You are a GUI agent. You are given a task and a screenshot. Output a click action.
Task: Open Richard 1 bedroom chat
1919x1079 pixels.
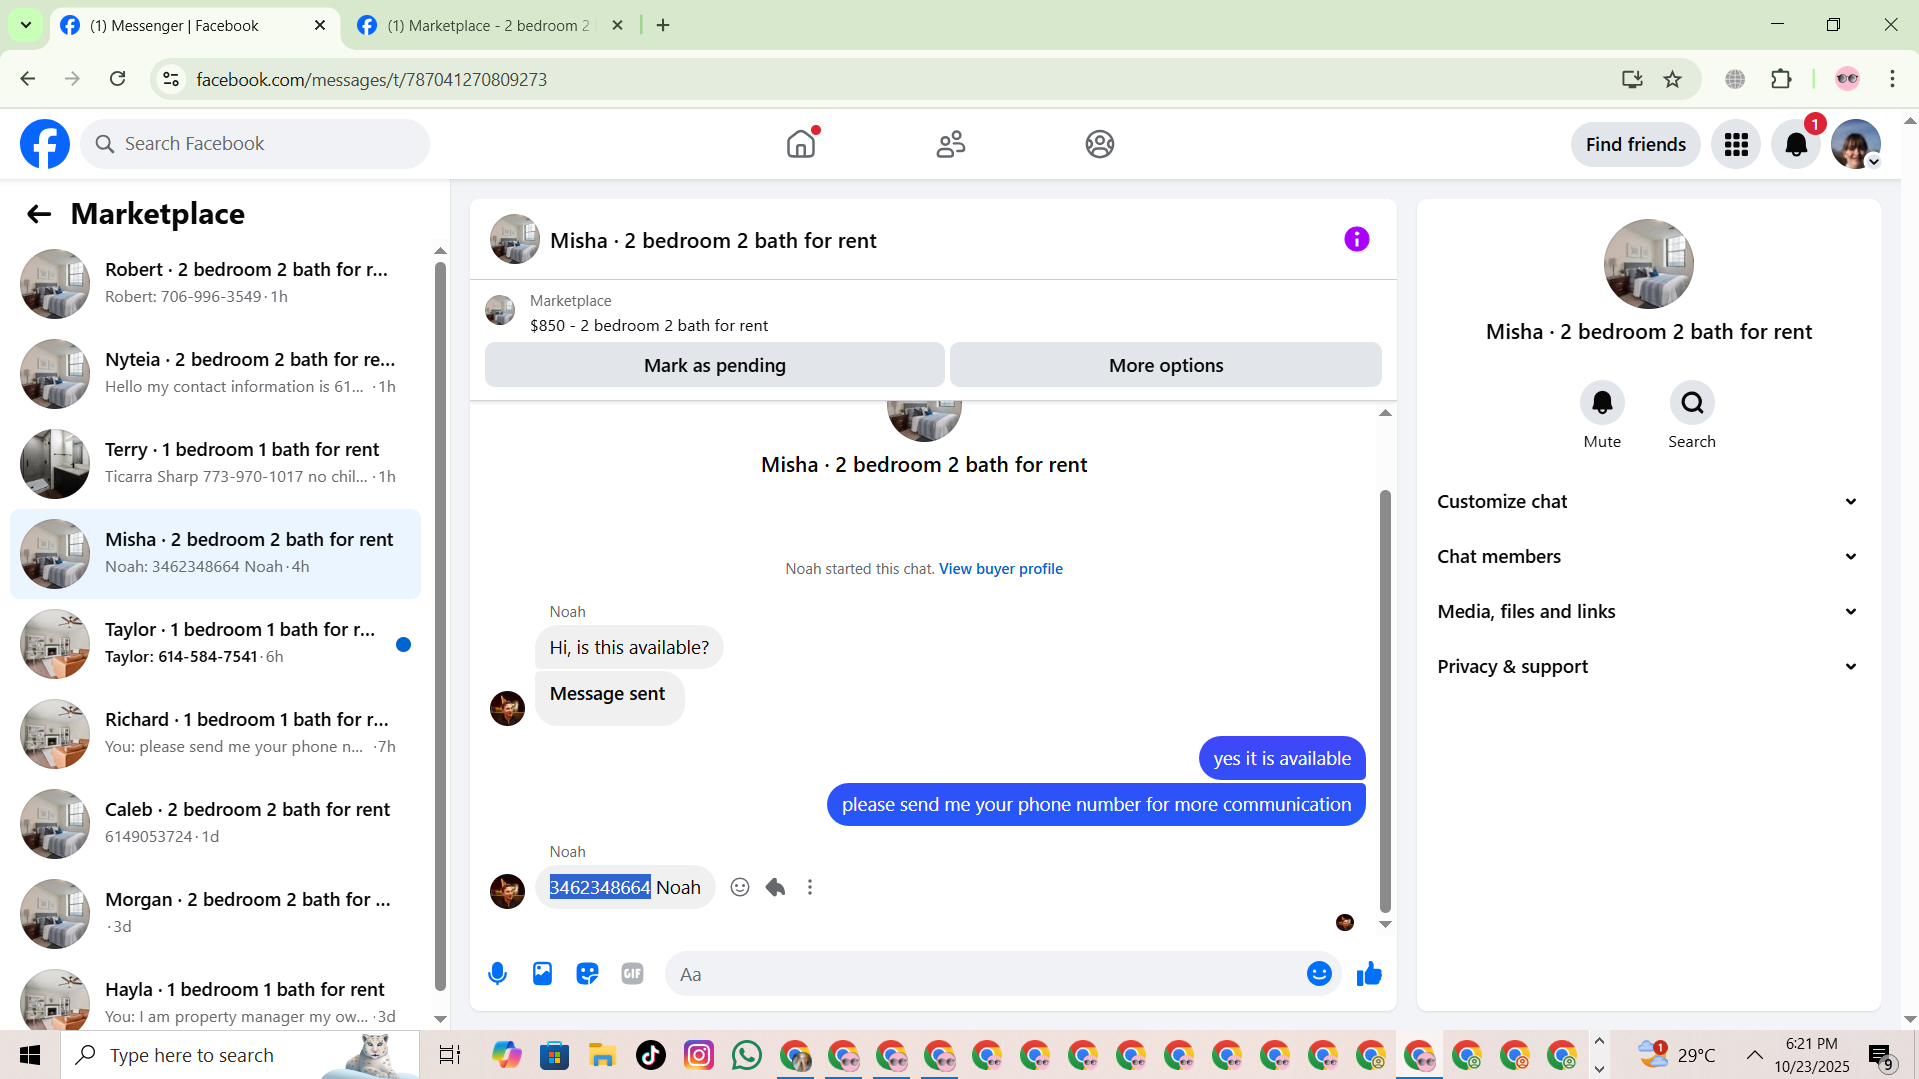coord(215,733)
